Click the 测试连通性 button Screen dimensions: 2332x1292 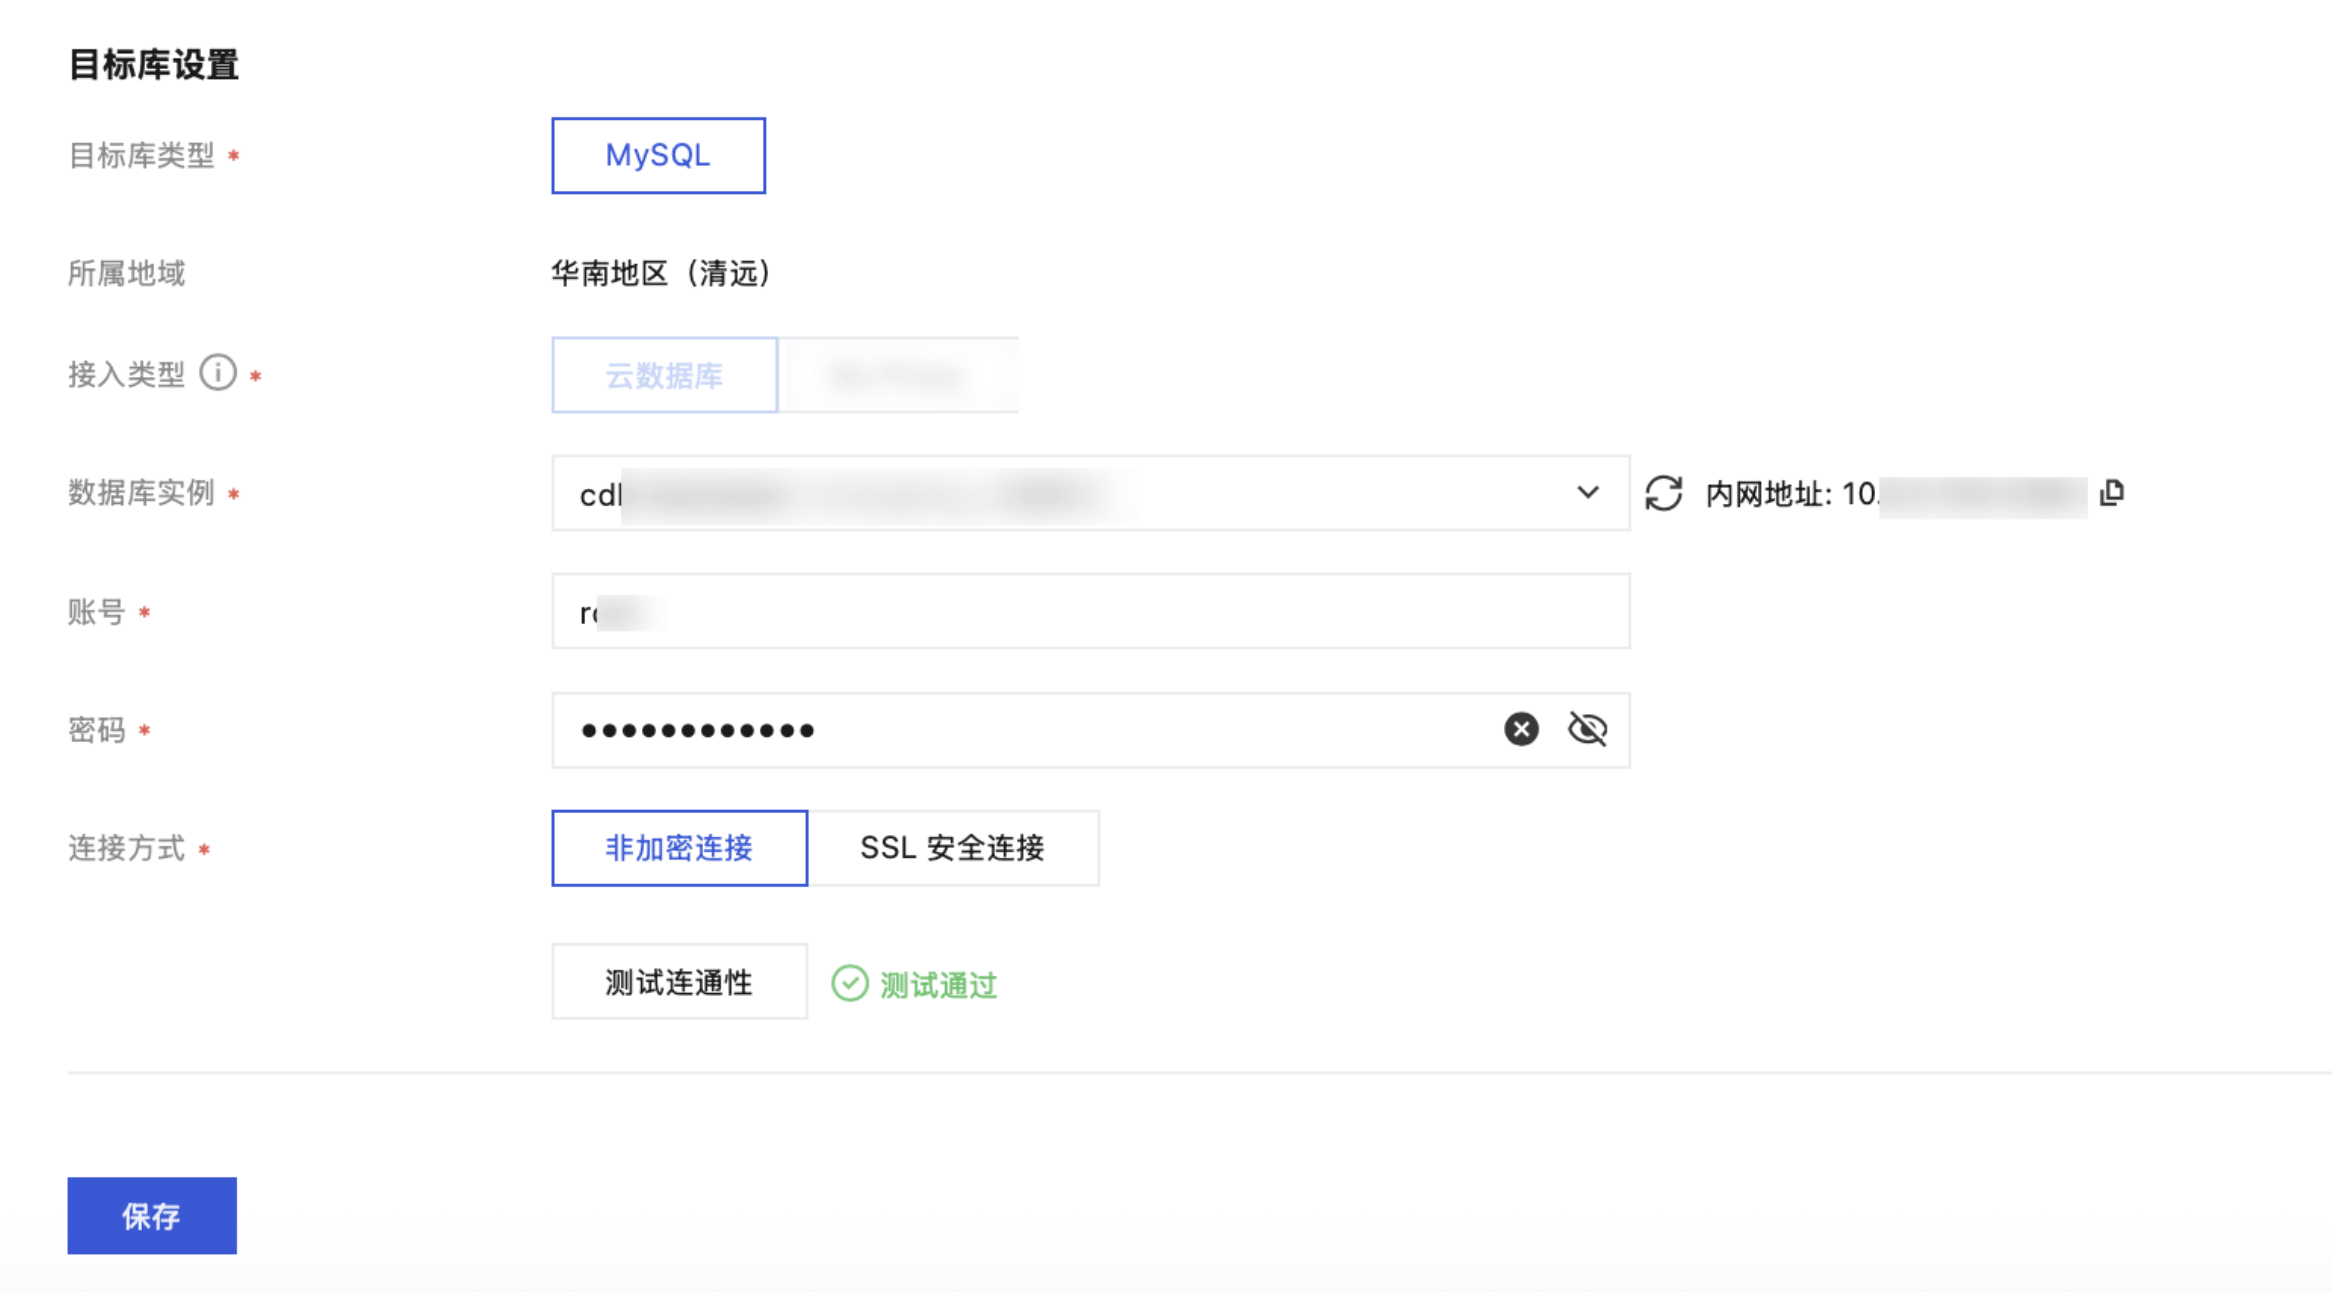coord(679,981)
